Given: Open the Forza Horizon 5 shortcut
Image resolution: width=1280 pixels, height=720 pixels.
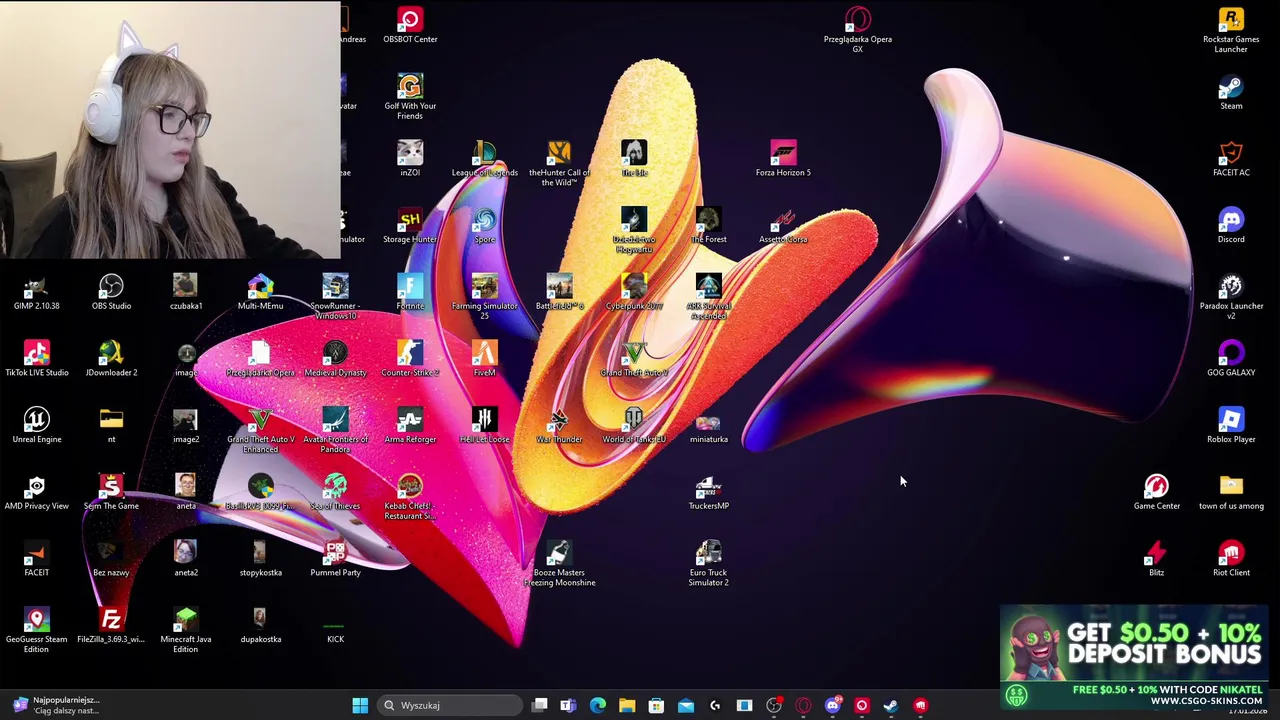Looking at the screenshot, I should tap(783, 159).
